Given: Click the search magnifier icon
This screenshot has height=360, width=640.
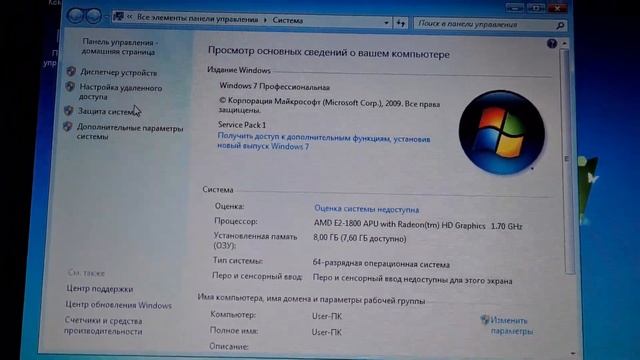Looking at the screenshot, I should (560, 25).
